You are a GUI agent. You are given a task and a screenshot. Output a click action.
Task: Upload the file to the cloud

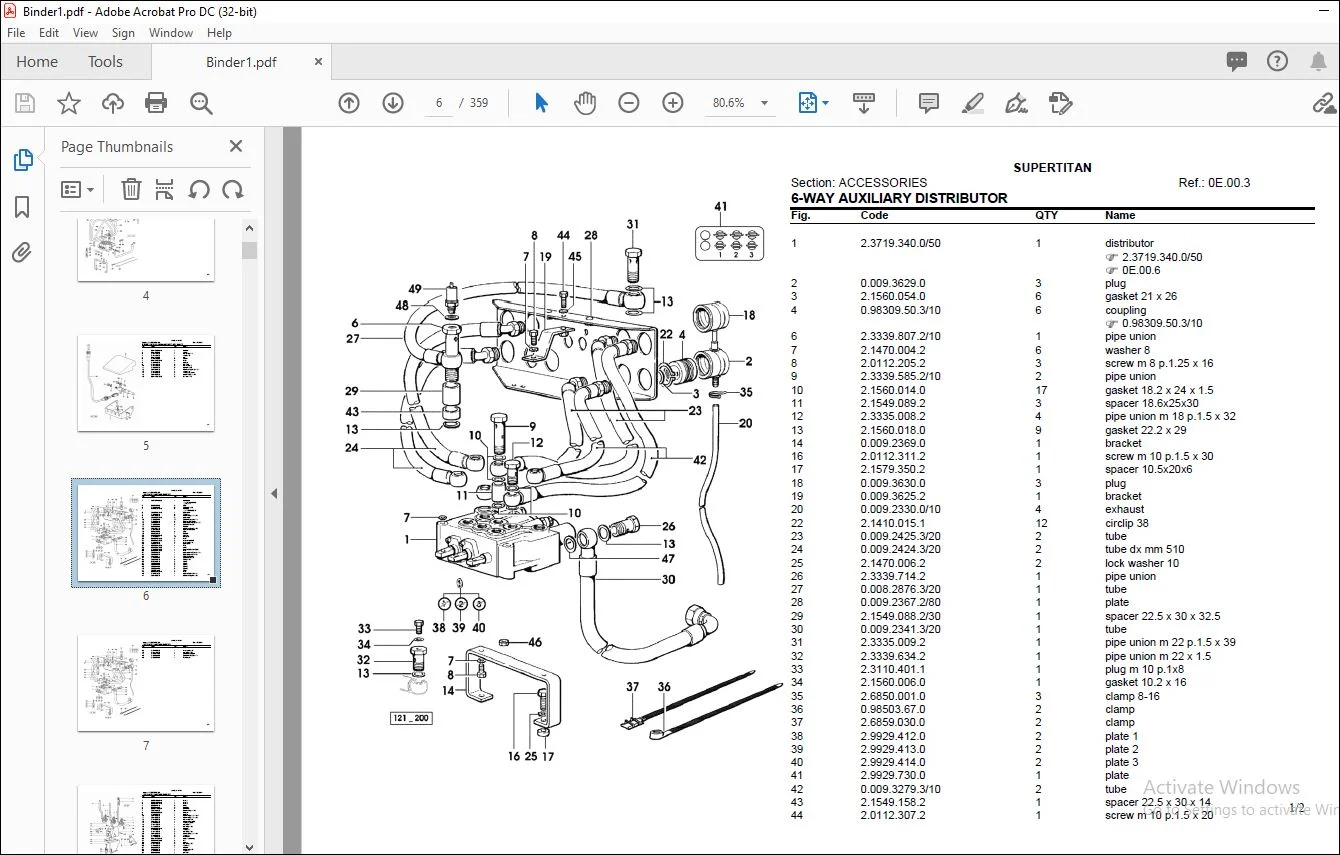[x=113, y=103]
